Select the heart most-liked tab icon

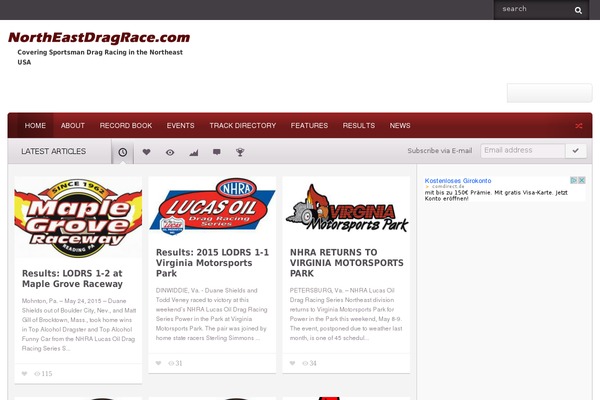coord(146,152)
